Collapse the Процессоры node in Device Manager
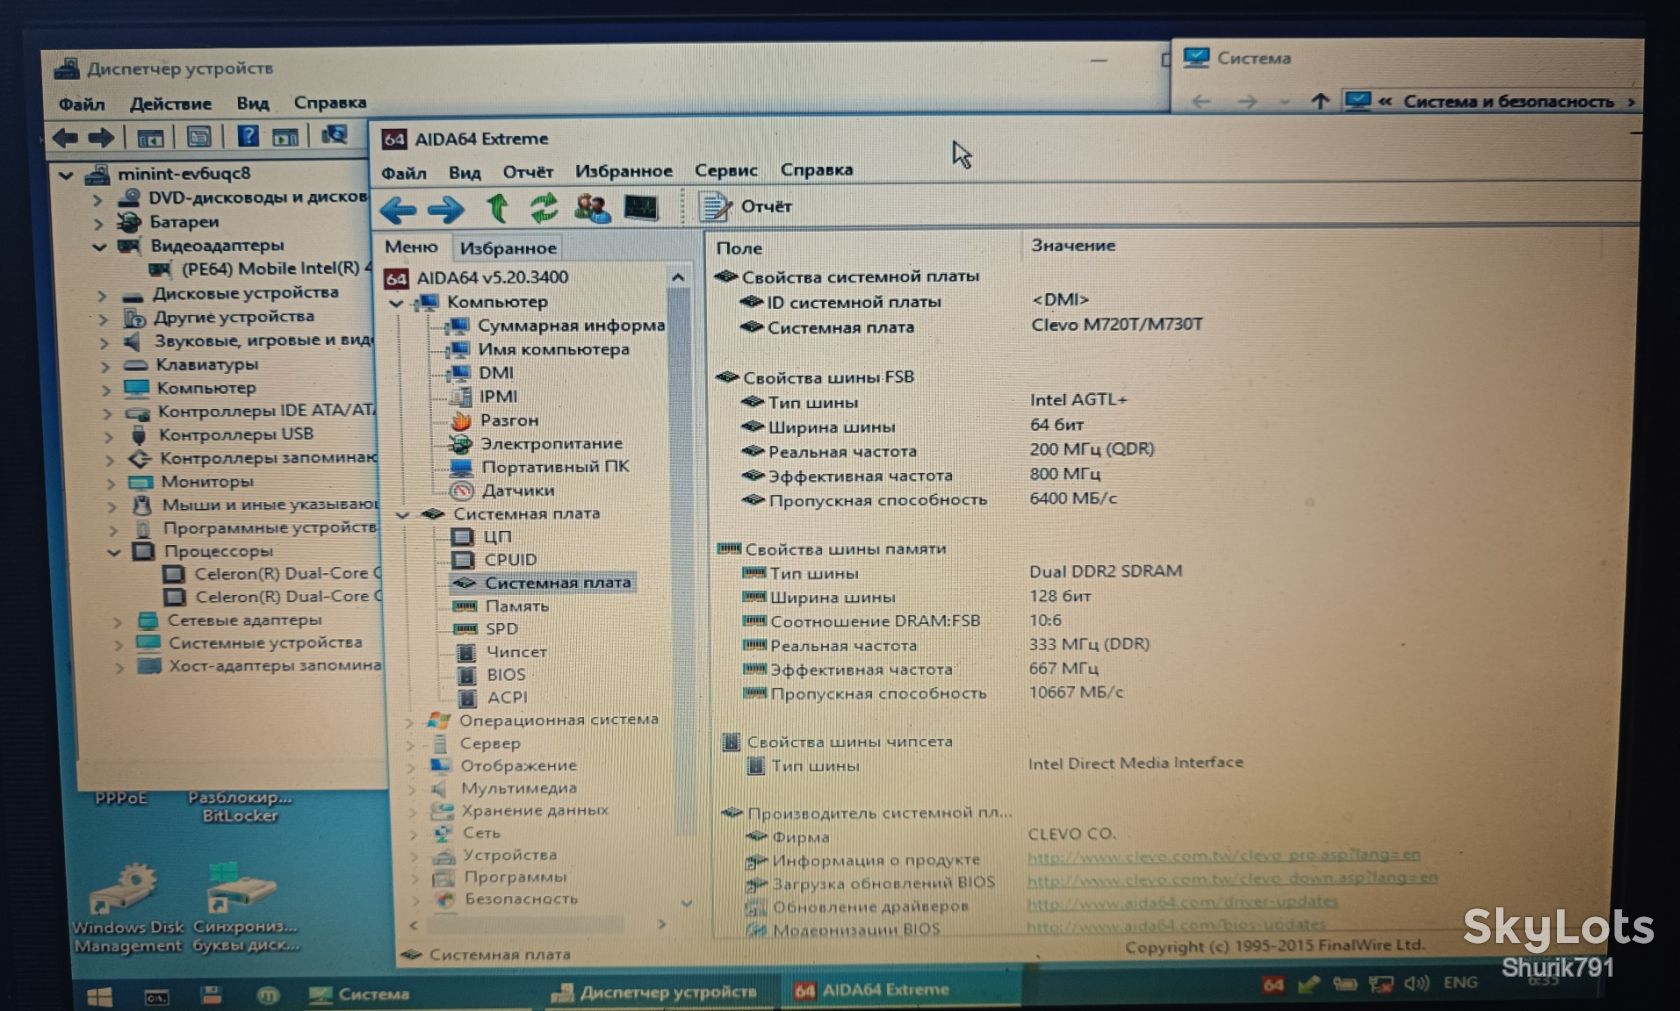1680x1011 pixels. click(x=113, y=552)
